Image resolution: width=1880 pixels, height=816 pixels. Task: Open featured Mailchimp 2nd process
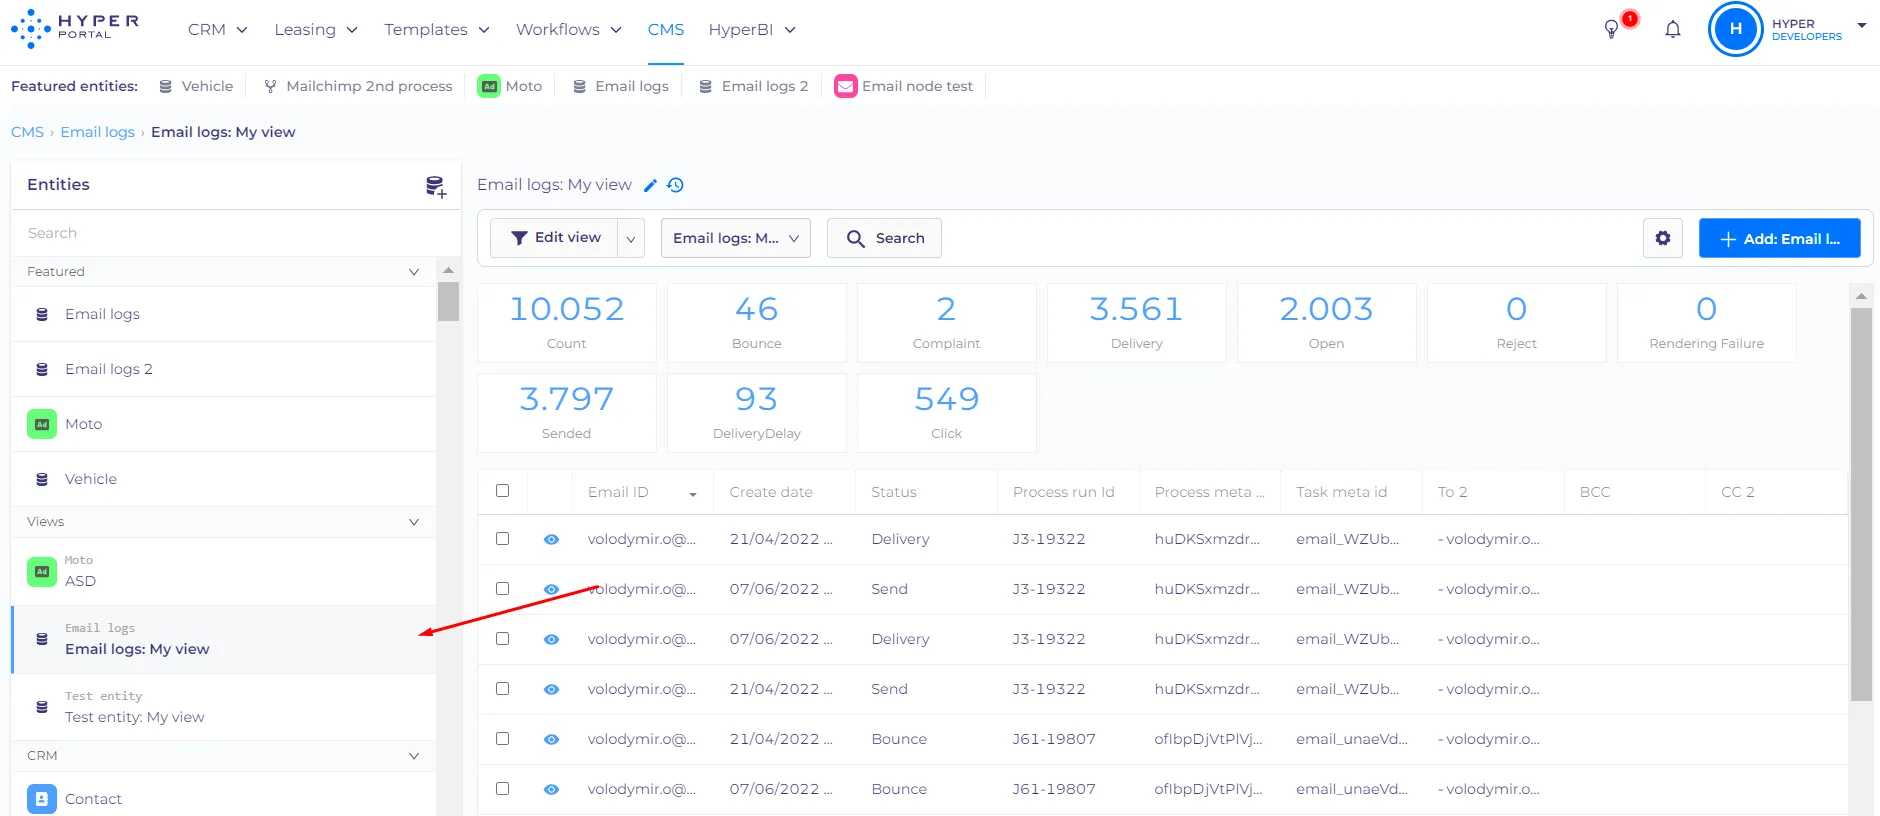point(358,86)
